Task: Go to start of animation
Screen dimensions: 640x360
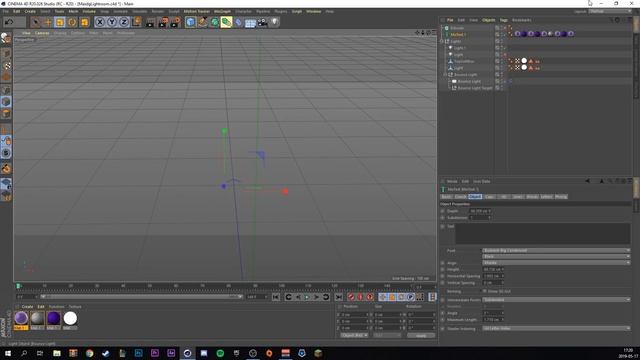Action: (276, 297)
